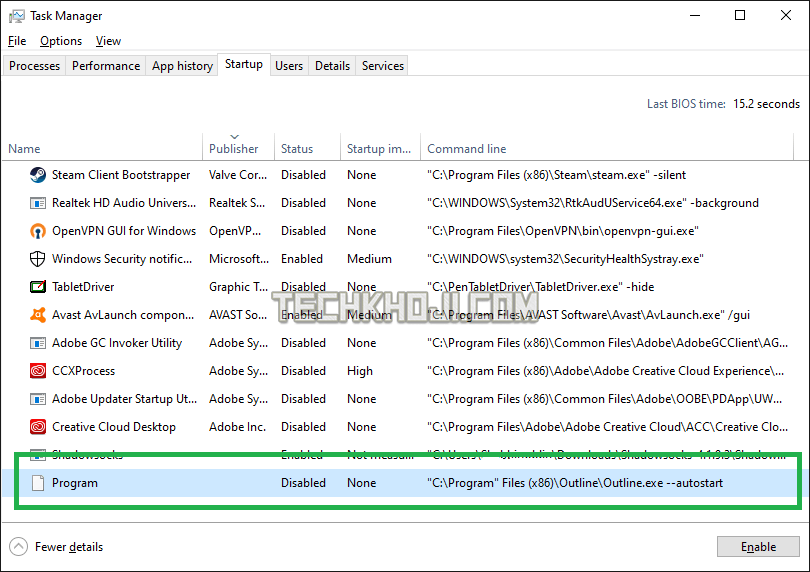This screenshot has width=810, height=572.
Task: Select the Steam Client Bootstrapper name text
Action: (121, 175)
